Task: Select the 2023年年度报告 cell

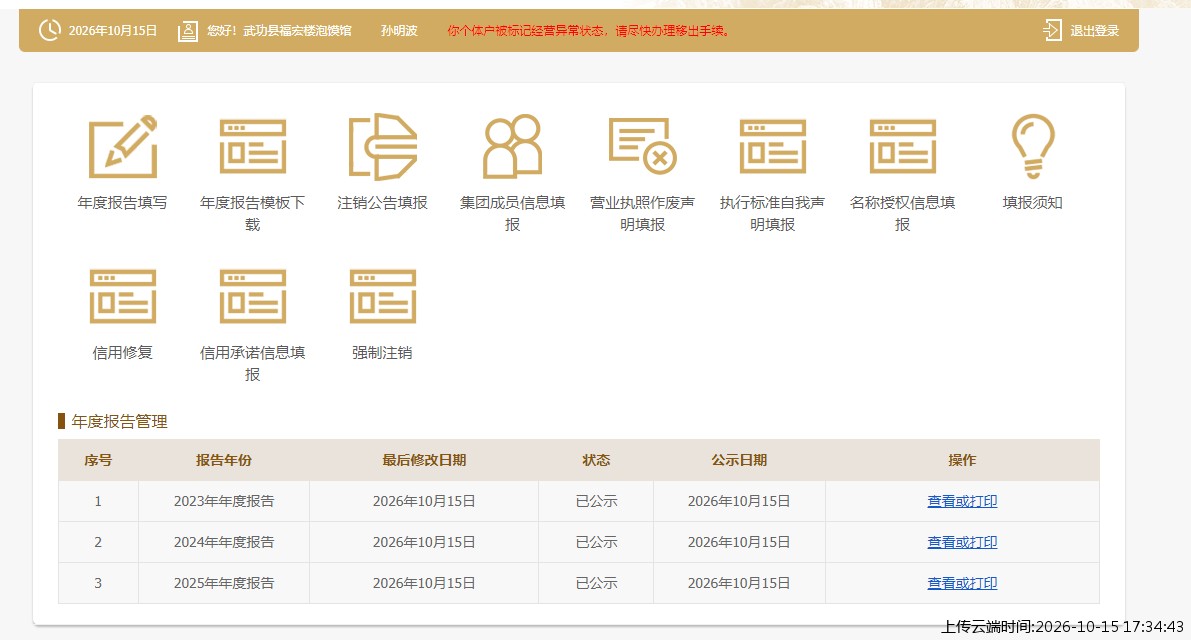Action: click(224, 501)
